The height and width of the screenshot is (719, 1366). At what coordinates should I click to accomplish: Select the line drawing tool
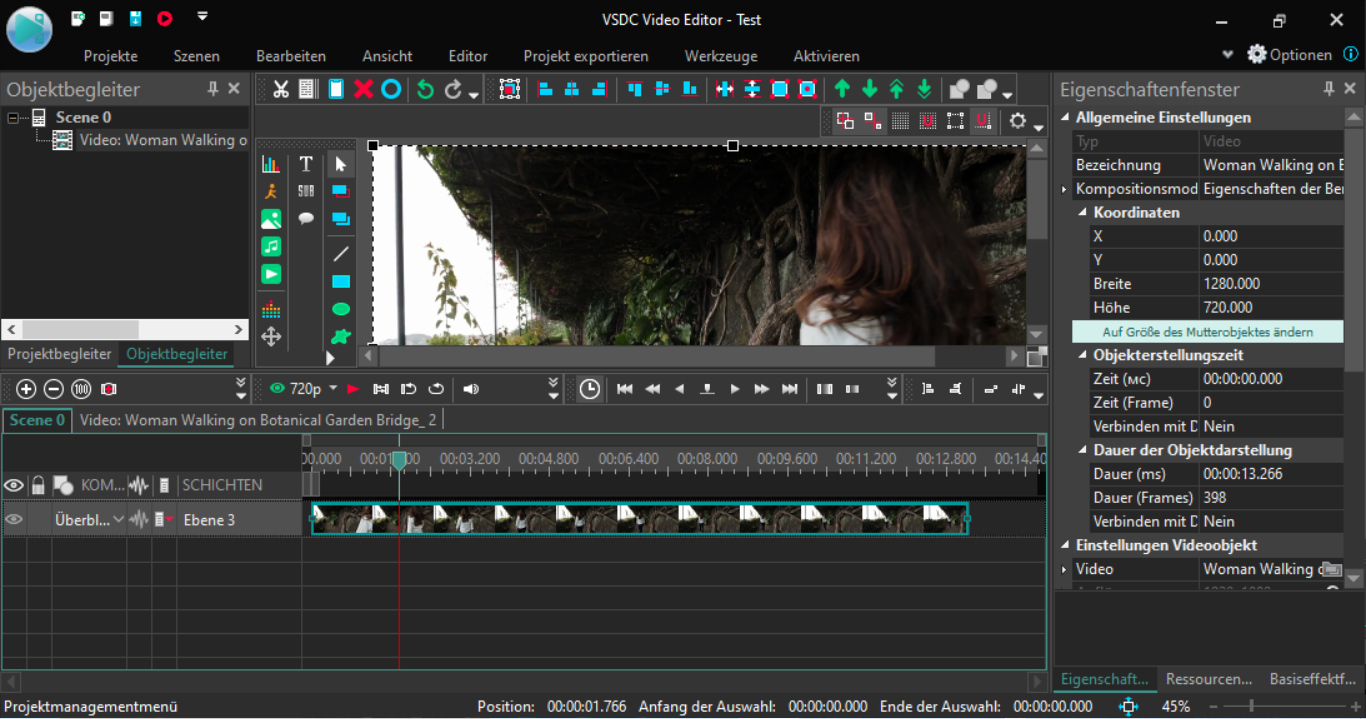(341, 254)
